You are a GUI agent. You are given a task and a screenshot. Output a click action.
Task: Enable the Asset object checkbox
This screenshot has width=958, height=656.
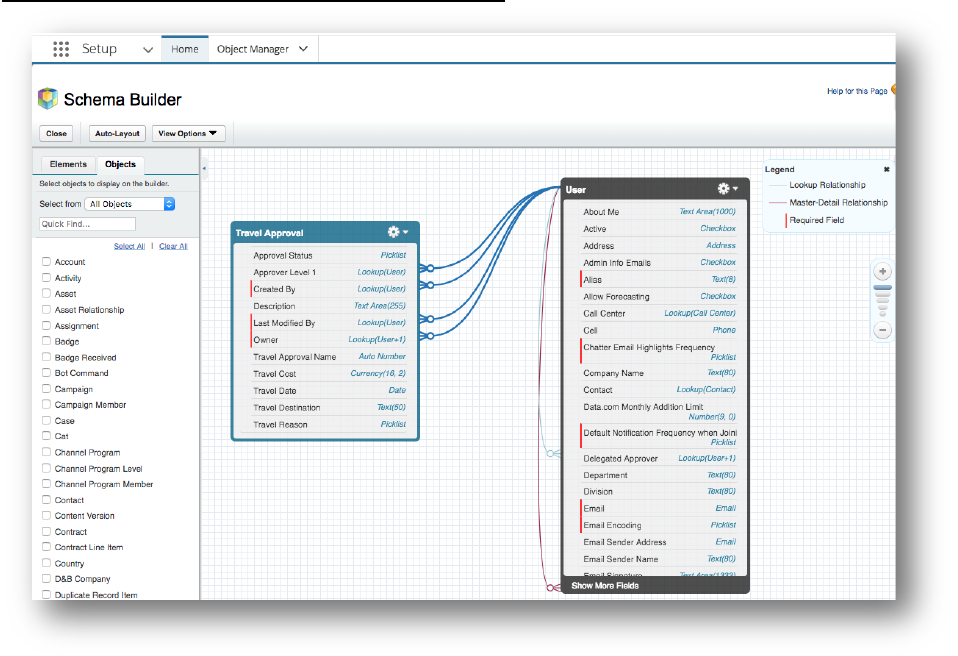pos(46,293)
